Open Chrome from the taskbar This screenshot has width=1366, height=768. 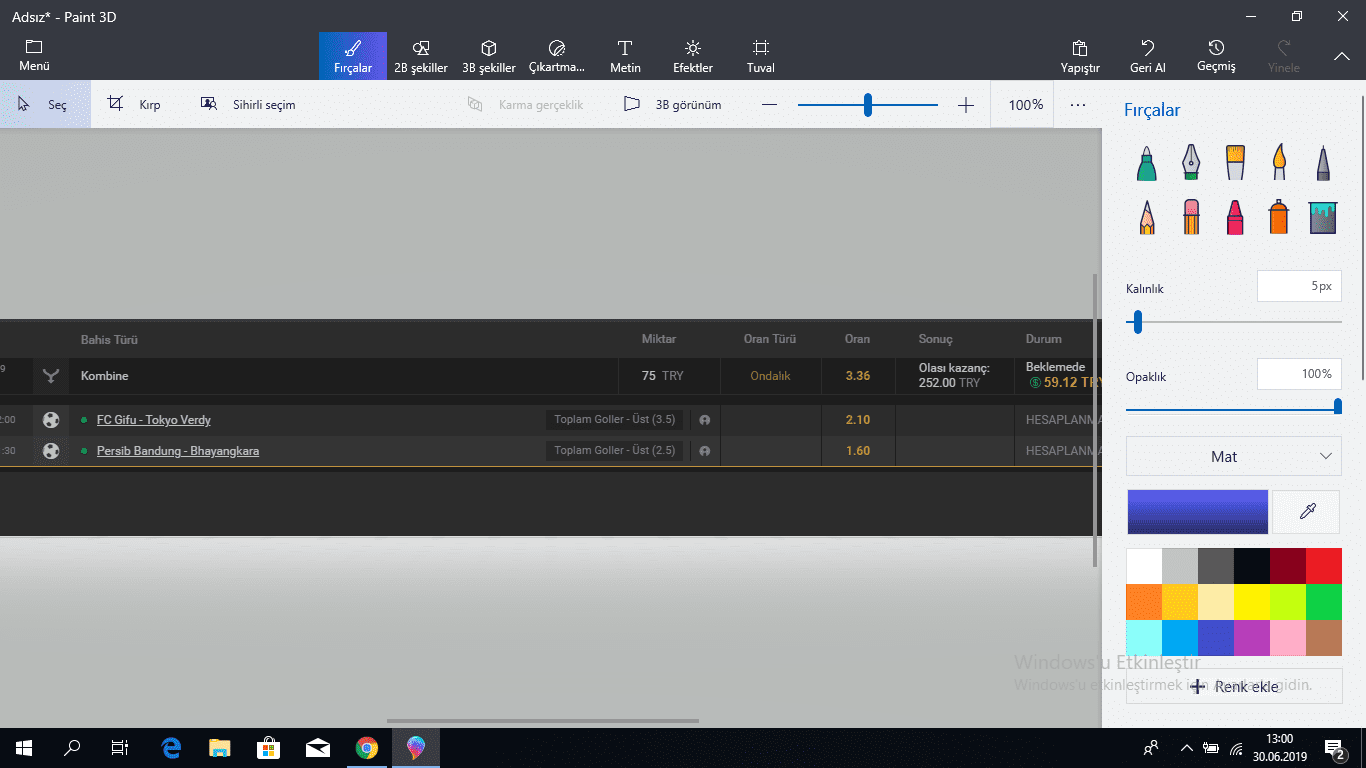(367, 748)
